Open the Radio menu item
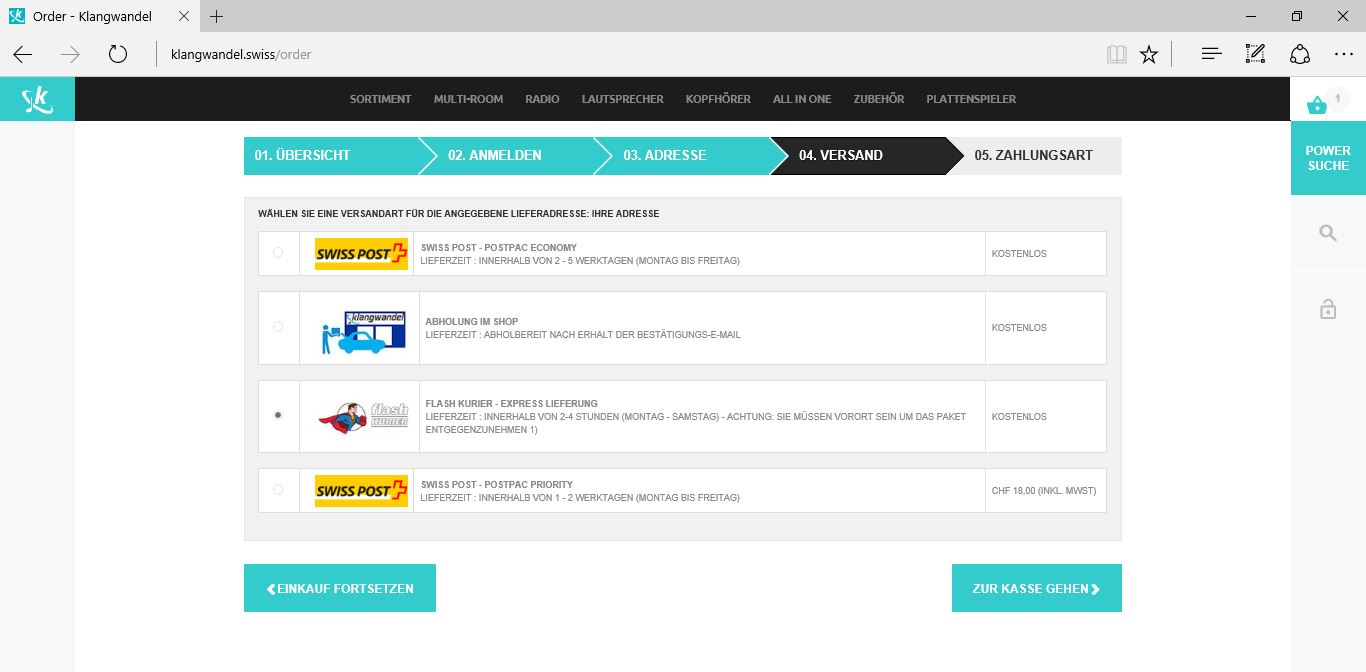Viewport: 1366px width, 672px height. (542, 99)
